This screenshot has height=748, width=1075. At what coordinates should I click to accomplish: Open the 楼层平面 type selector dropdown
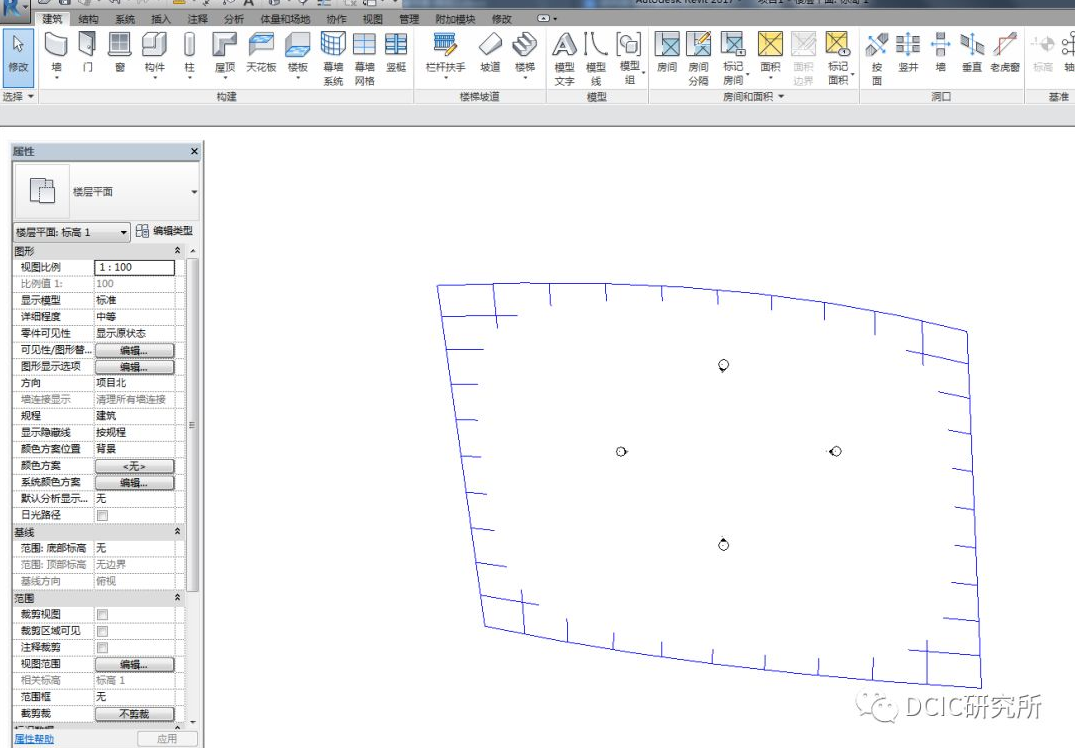tap(194, 192)
